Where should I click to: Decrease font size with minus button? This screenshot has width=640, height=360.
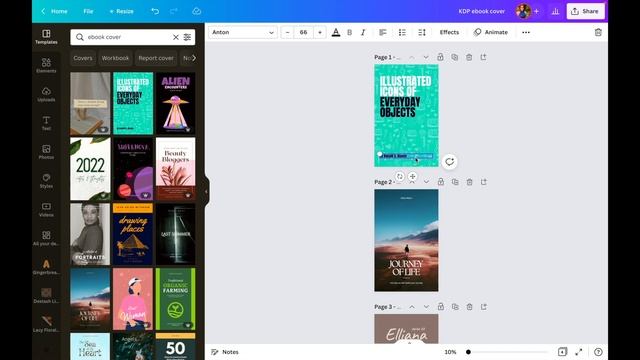(x=287, y=32)
